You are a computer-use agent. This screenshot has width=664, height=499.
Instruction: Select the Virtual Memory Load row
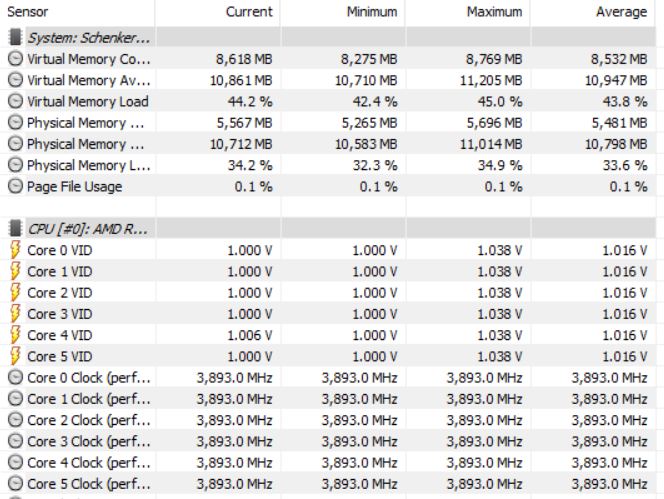pyautogui.click(x=332, y=101)
